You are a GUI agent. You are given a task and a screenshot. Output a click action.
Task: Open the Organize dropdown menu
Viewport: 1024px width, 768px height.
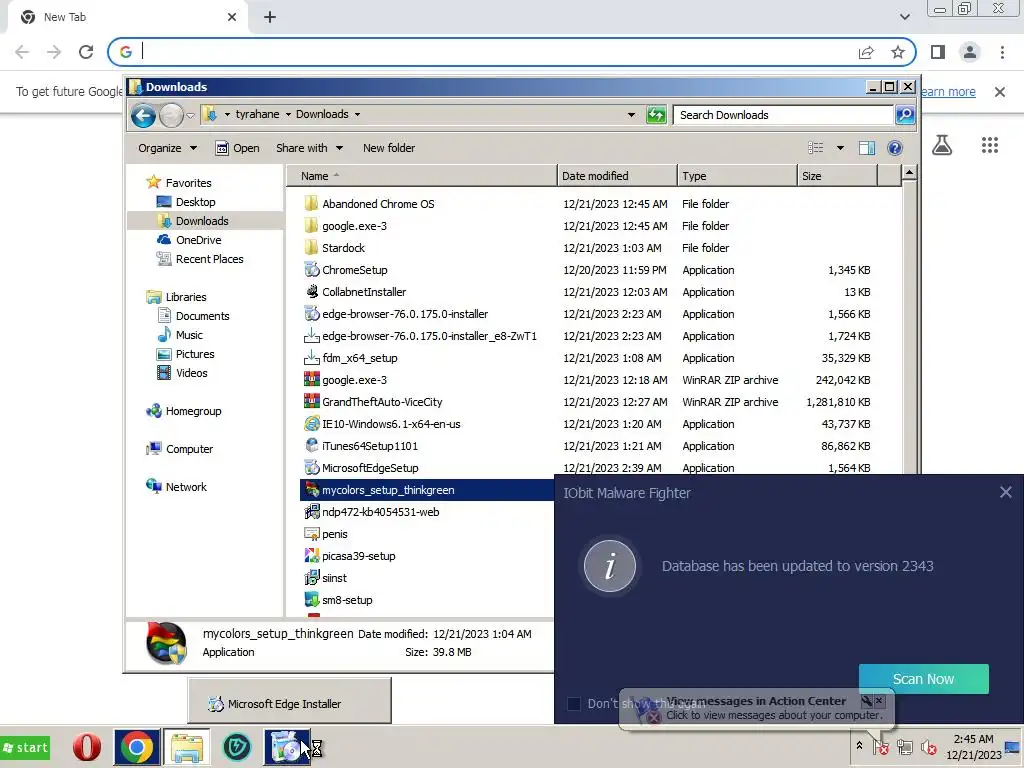[x=168, y=148]
